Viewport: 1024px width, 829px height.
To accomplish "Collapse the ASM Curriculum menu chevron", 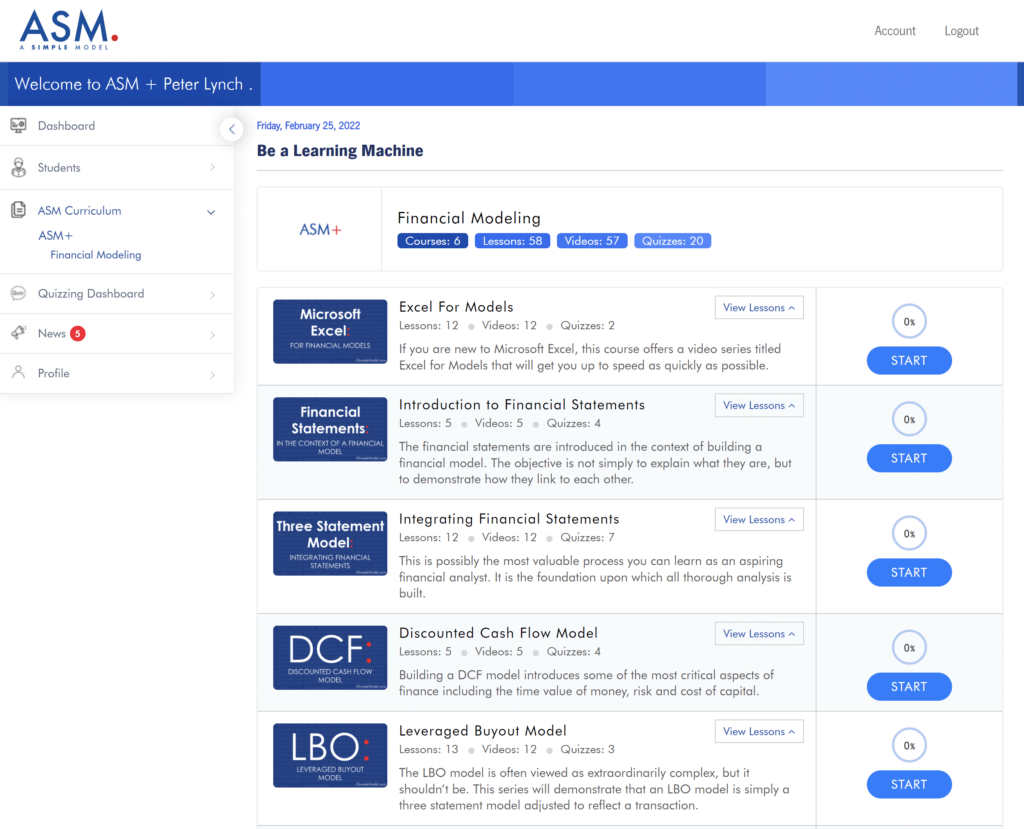I will pyautogui.click(x=211, y=211).
